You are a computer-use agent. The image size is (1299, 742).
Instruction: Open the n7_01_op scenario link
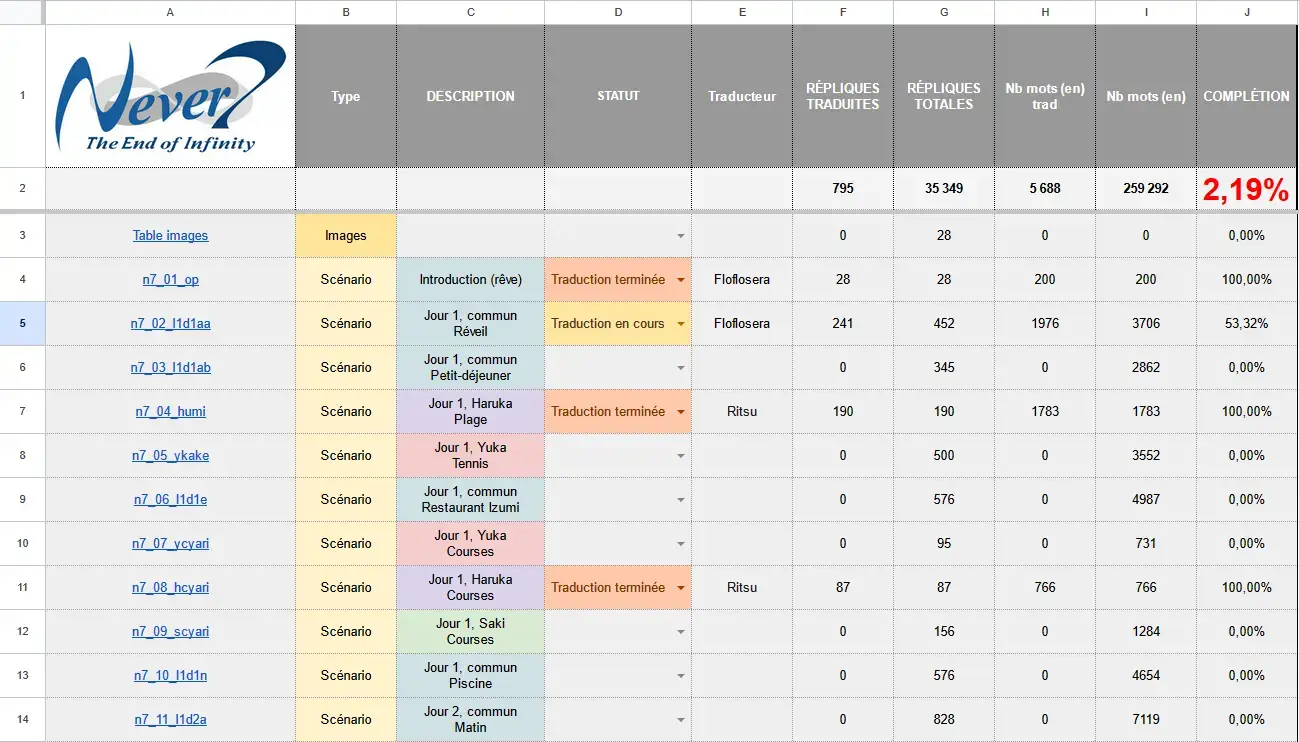pyautogui.click(x=169, y=279)
